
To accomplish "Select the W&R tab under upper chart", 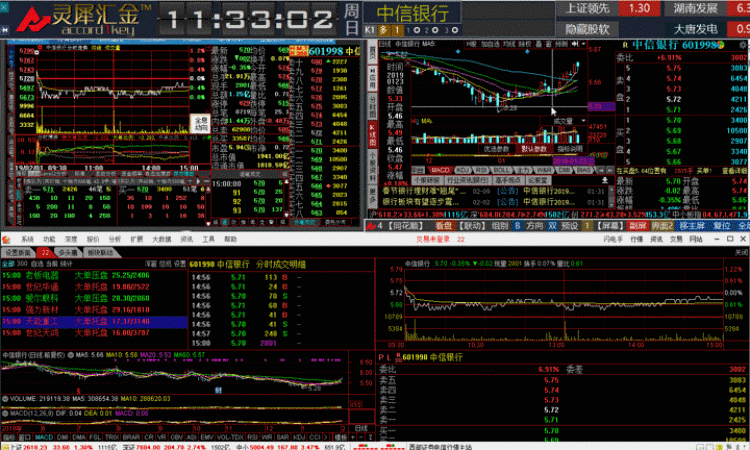I will [543, 170].
